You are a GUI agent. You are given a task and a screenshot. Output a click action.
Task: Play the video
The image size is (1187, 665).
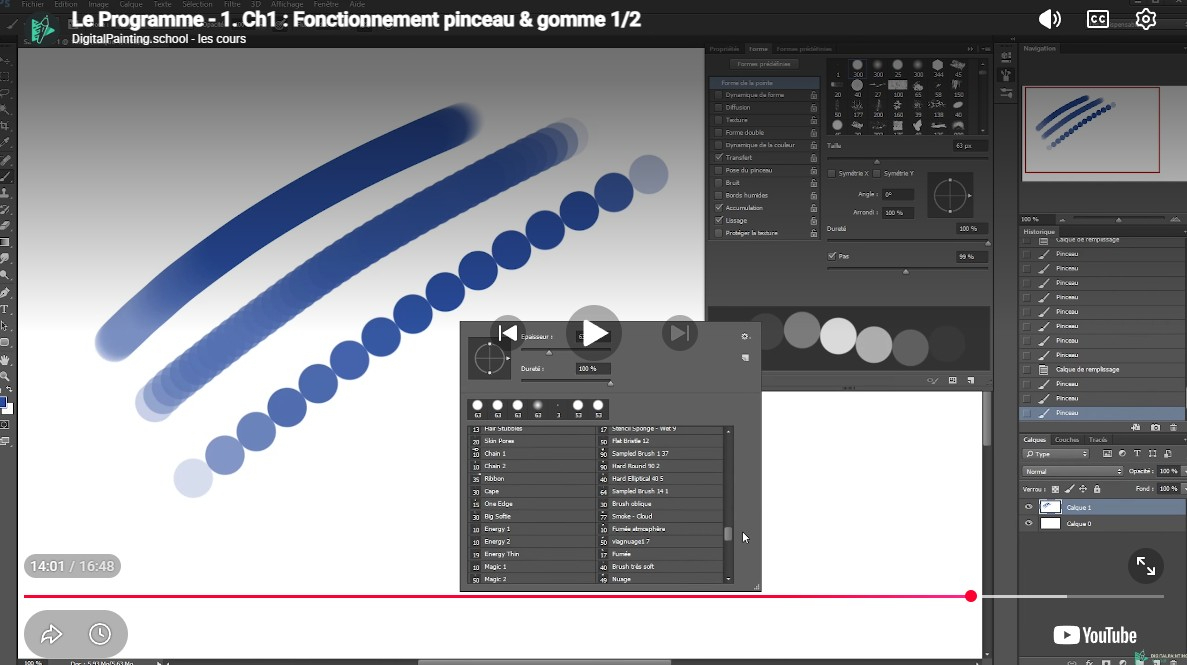pyautogui.click(x=594, y=333)
